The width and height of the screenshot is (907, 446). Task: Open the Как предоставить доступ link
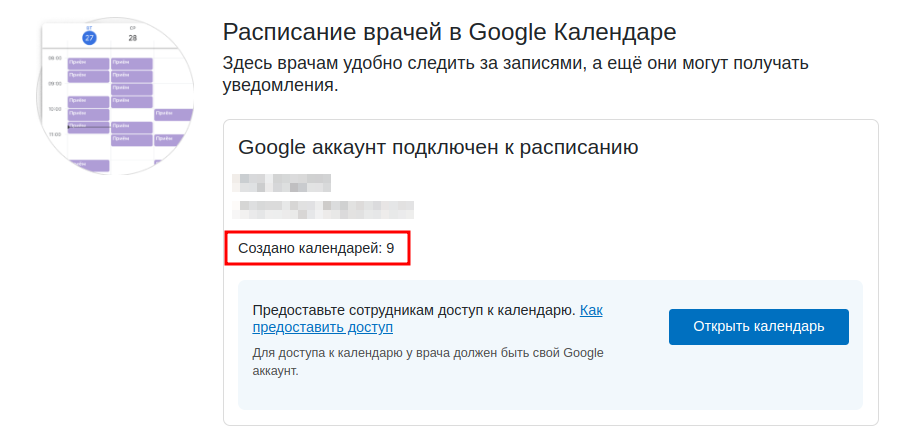[x=427, y=319]
